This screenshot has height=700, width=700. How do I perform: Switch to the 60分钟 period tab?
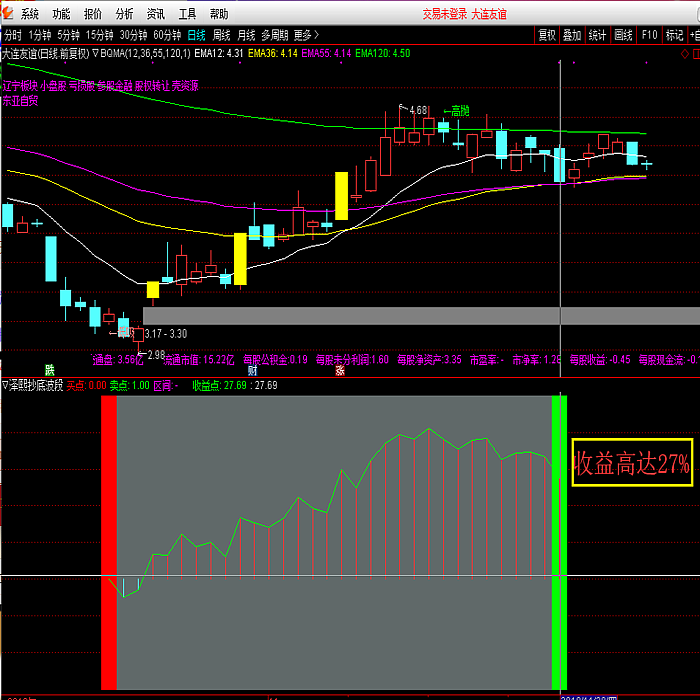pos(167,35)
